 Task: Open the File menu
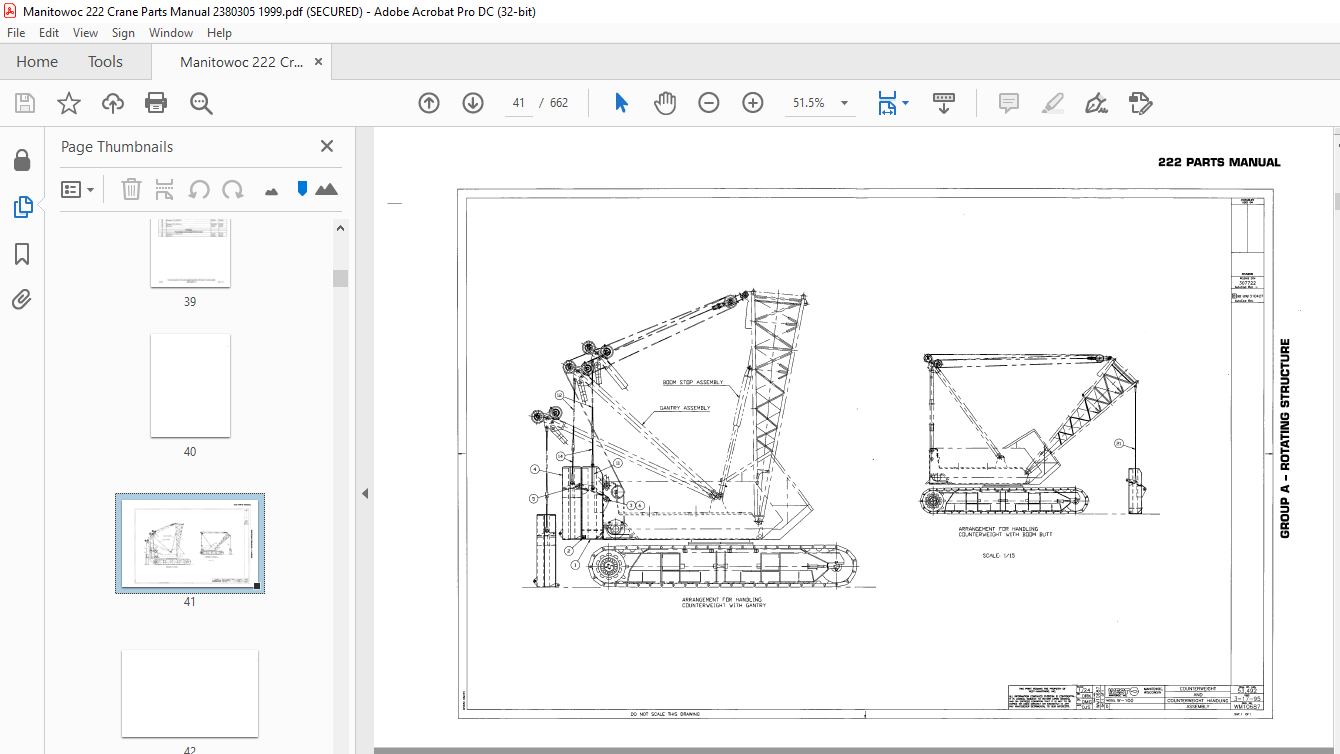16,33
